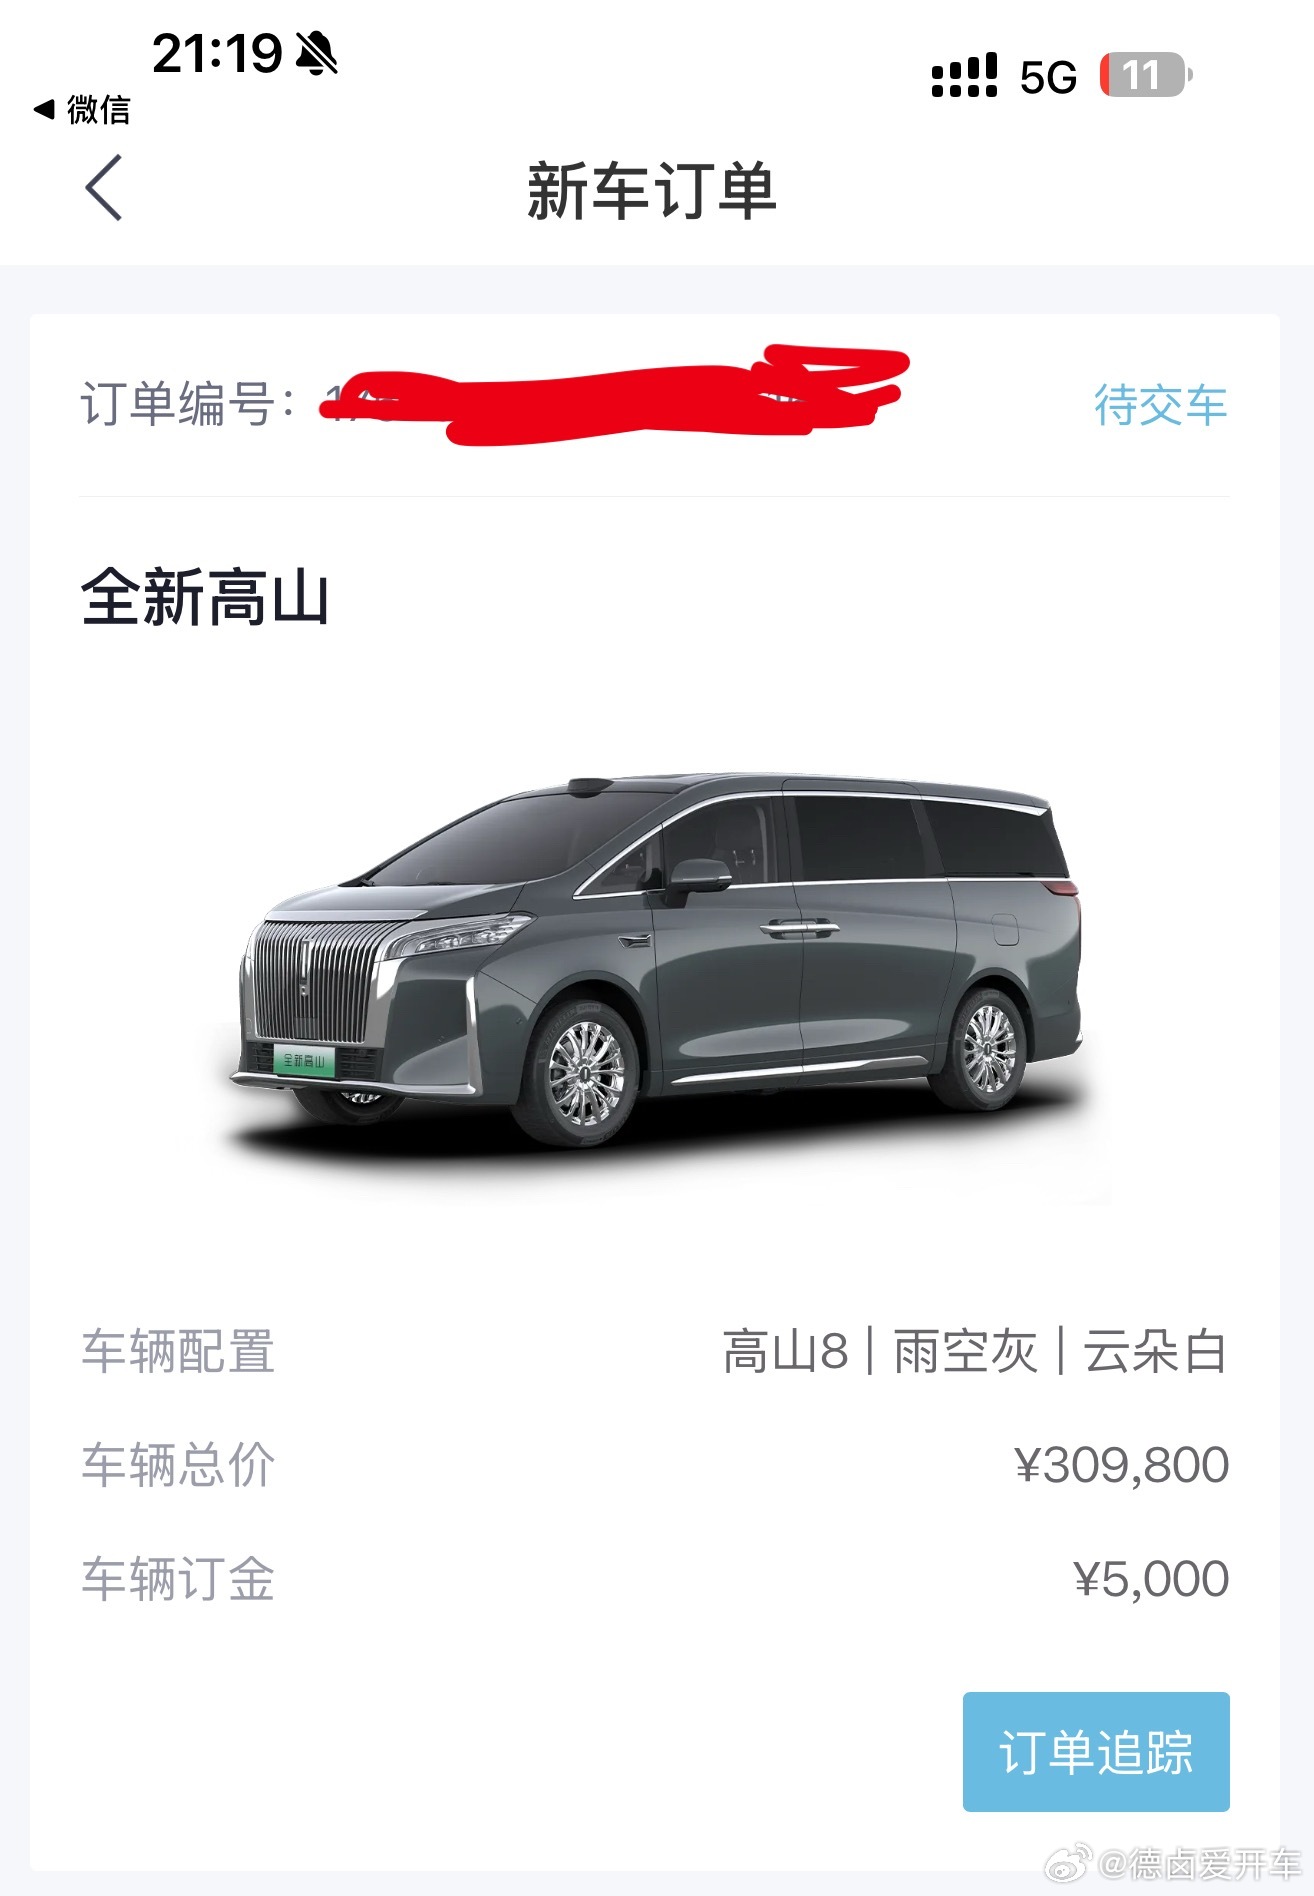Screen dimensions: 1314x1896
Task: Tap the 订单编号 label
Action: point(188,405)
